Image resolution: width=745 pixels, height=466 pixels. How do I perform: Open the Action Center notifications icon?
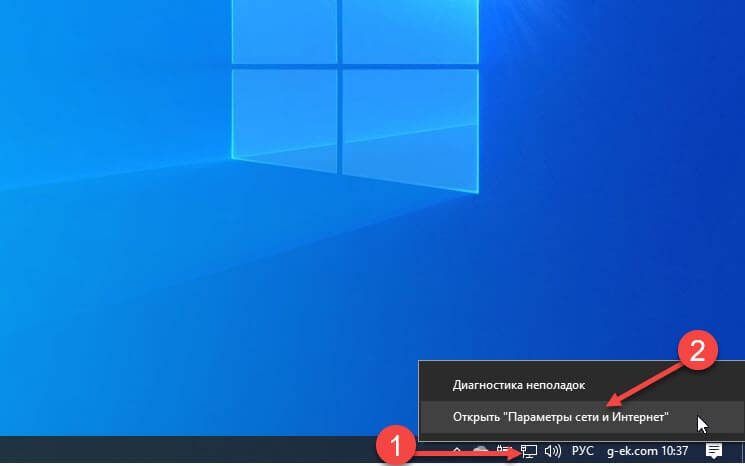point(714,451)
